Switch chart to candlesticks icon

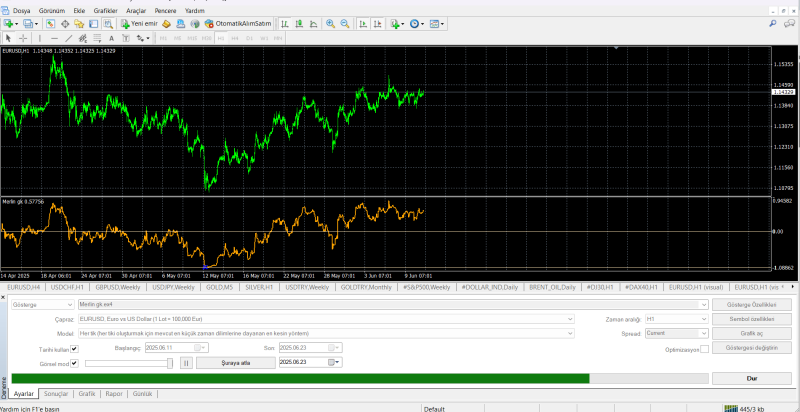(x=299, y=23)
